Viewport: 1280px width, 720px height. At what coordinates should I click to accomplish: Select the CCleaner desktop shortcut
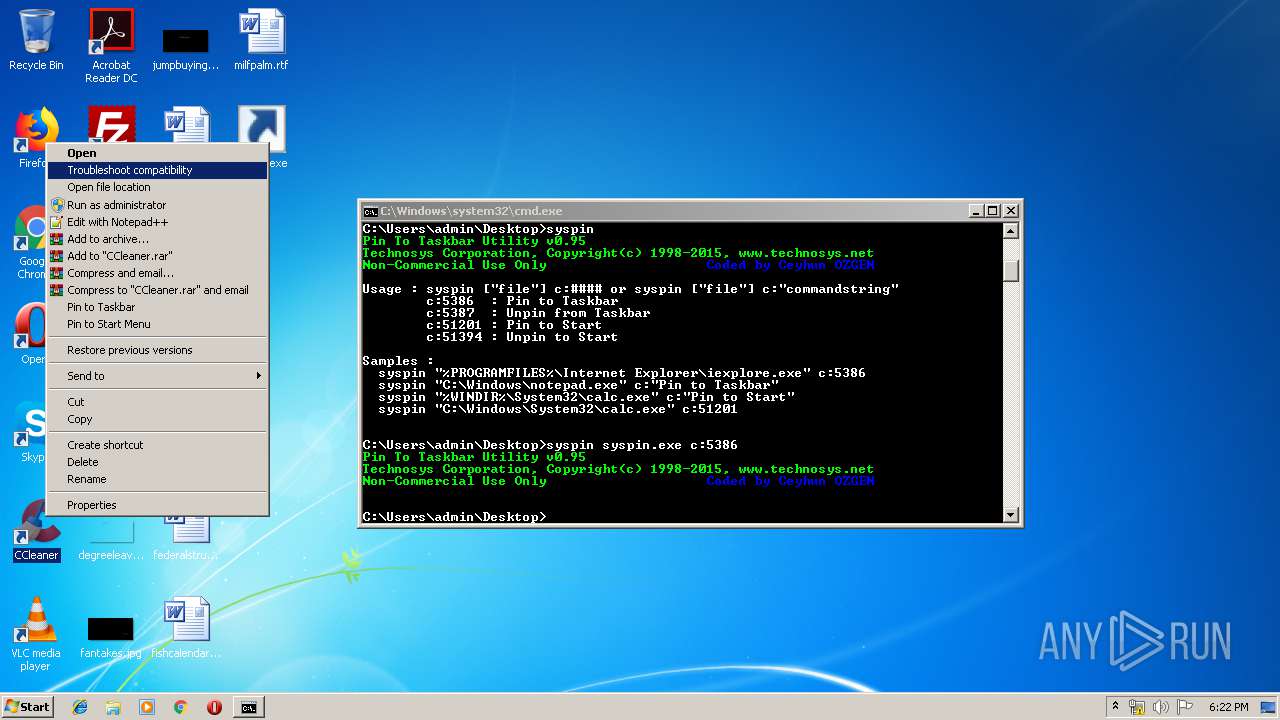pos(36,530)
